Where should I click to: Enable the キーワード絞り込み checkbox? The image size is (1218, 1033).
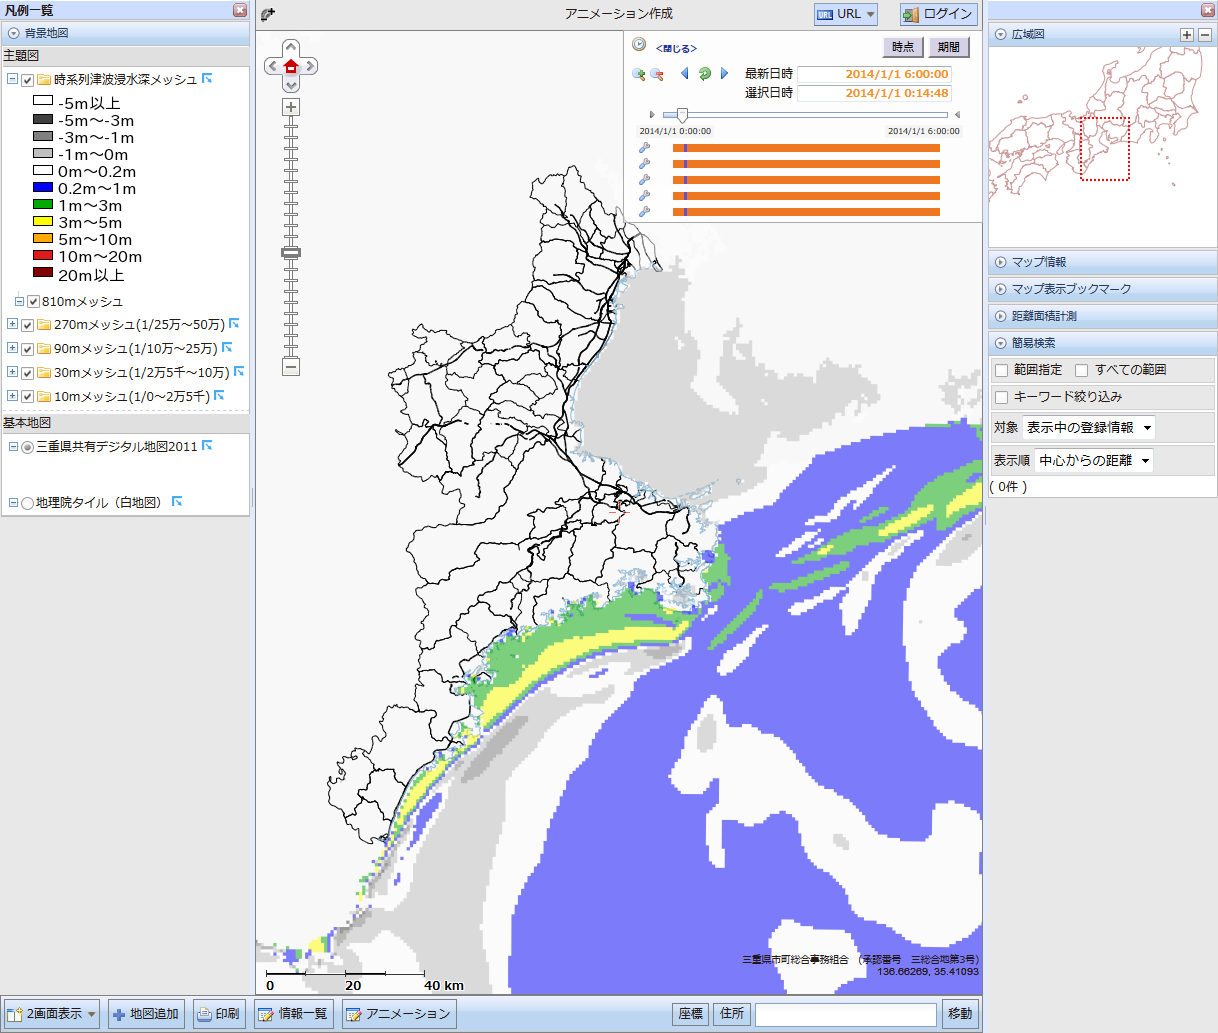tap(1001, 397)
